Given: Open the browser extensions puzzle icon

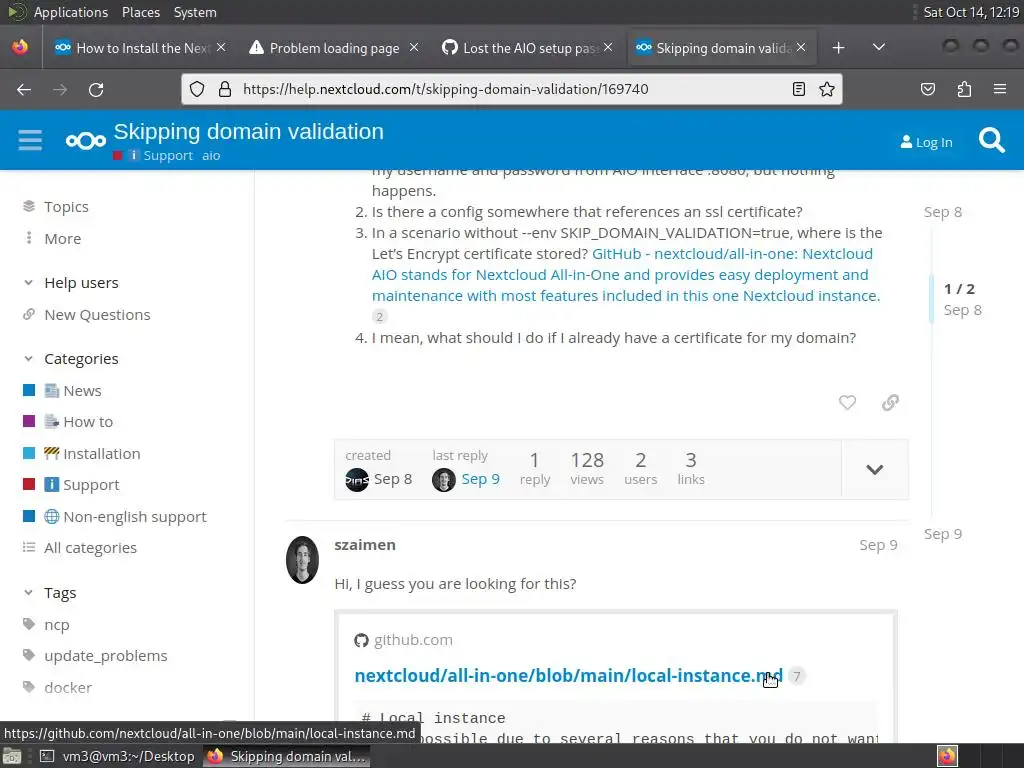Looking at the screenshot, I should [x=964, y=89].
